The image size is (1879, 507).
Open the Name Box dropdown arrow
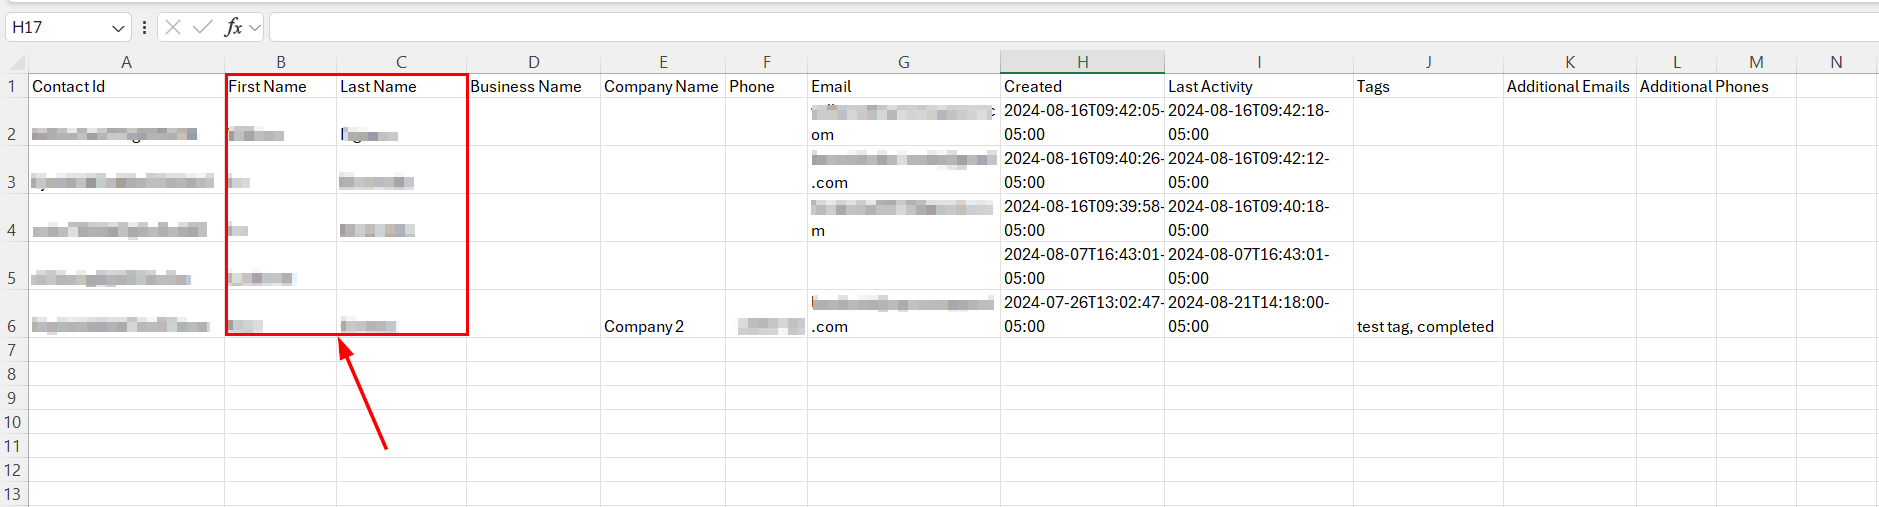tap(118, 28)
